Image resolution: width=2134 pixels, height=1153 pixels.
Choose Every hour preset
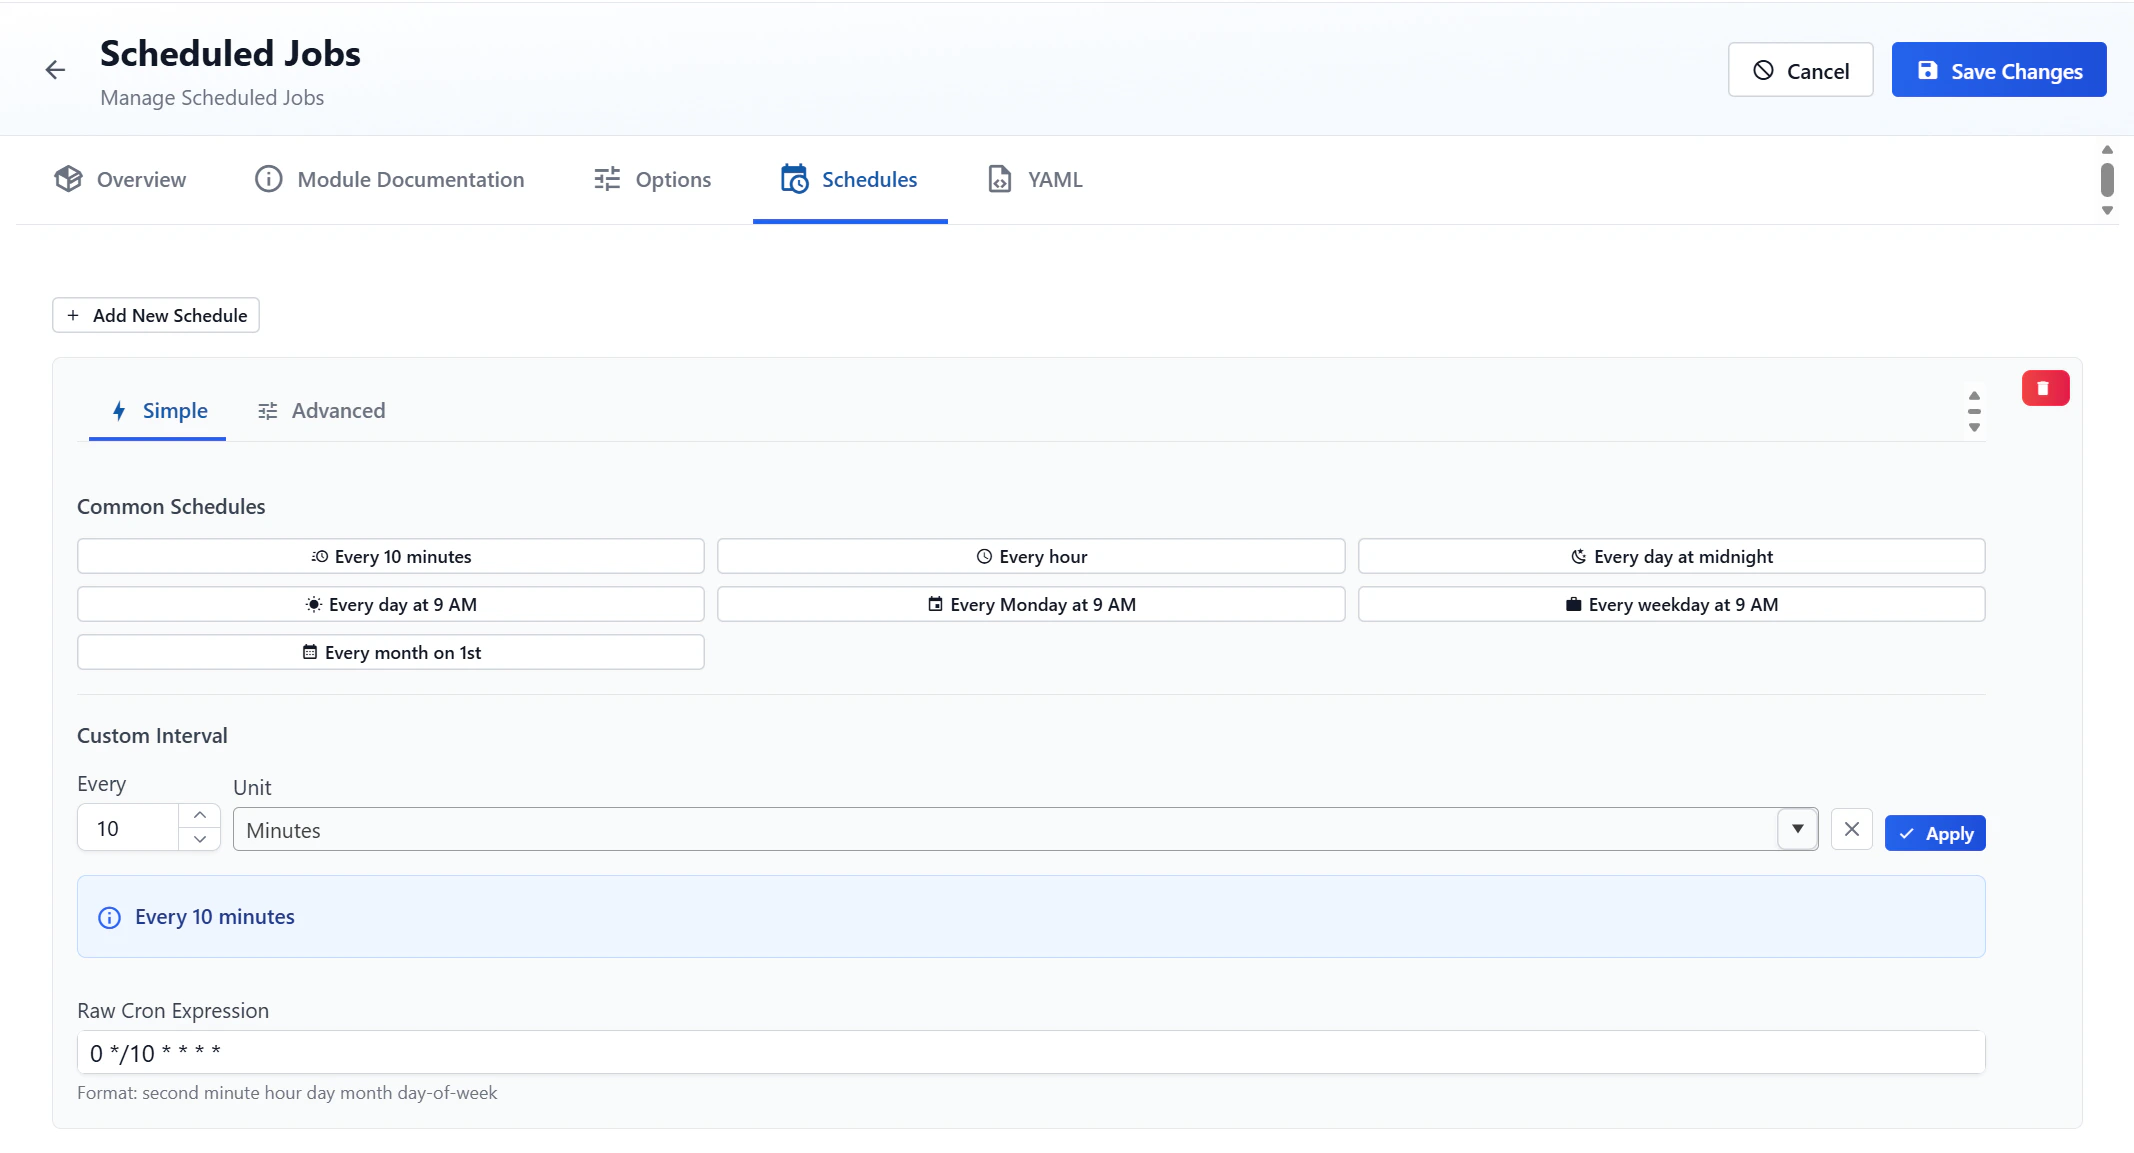tap(1031, 556)
